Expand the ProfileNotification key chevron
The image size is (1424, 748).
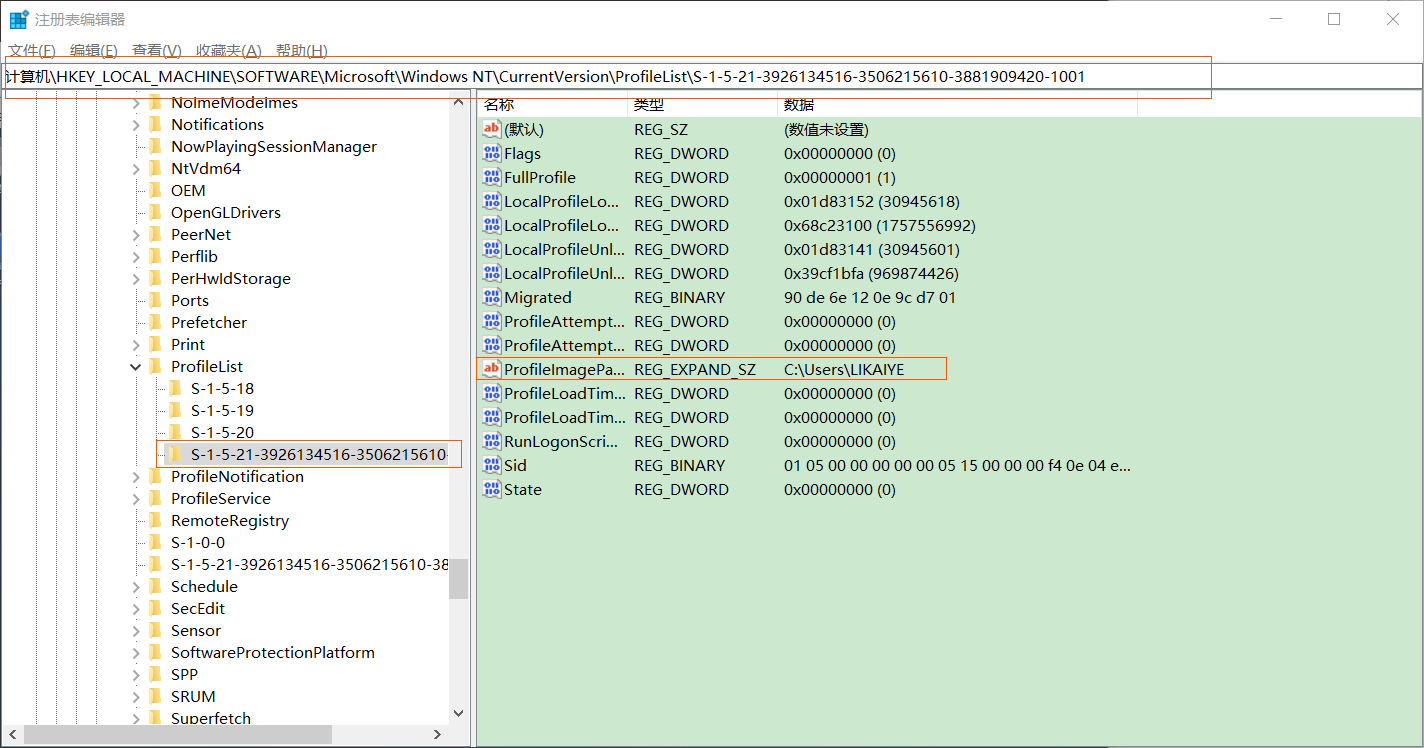click(136, 476)
